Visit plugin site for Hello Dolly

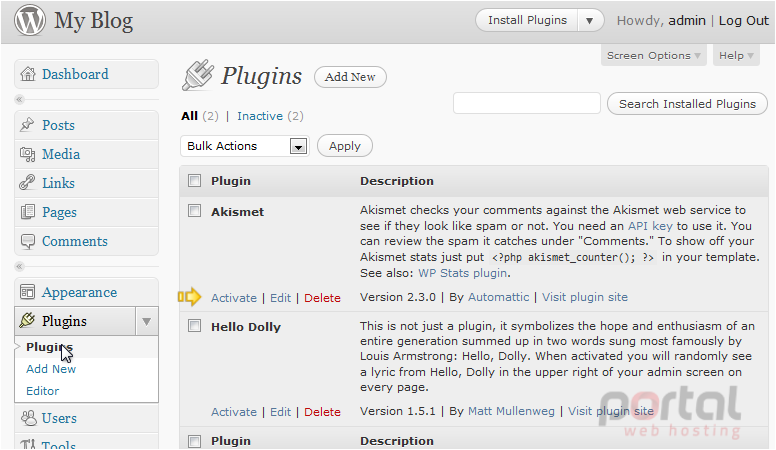tap(611, 411)
